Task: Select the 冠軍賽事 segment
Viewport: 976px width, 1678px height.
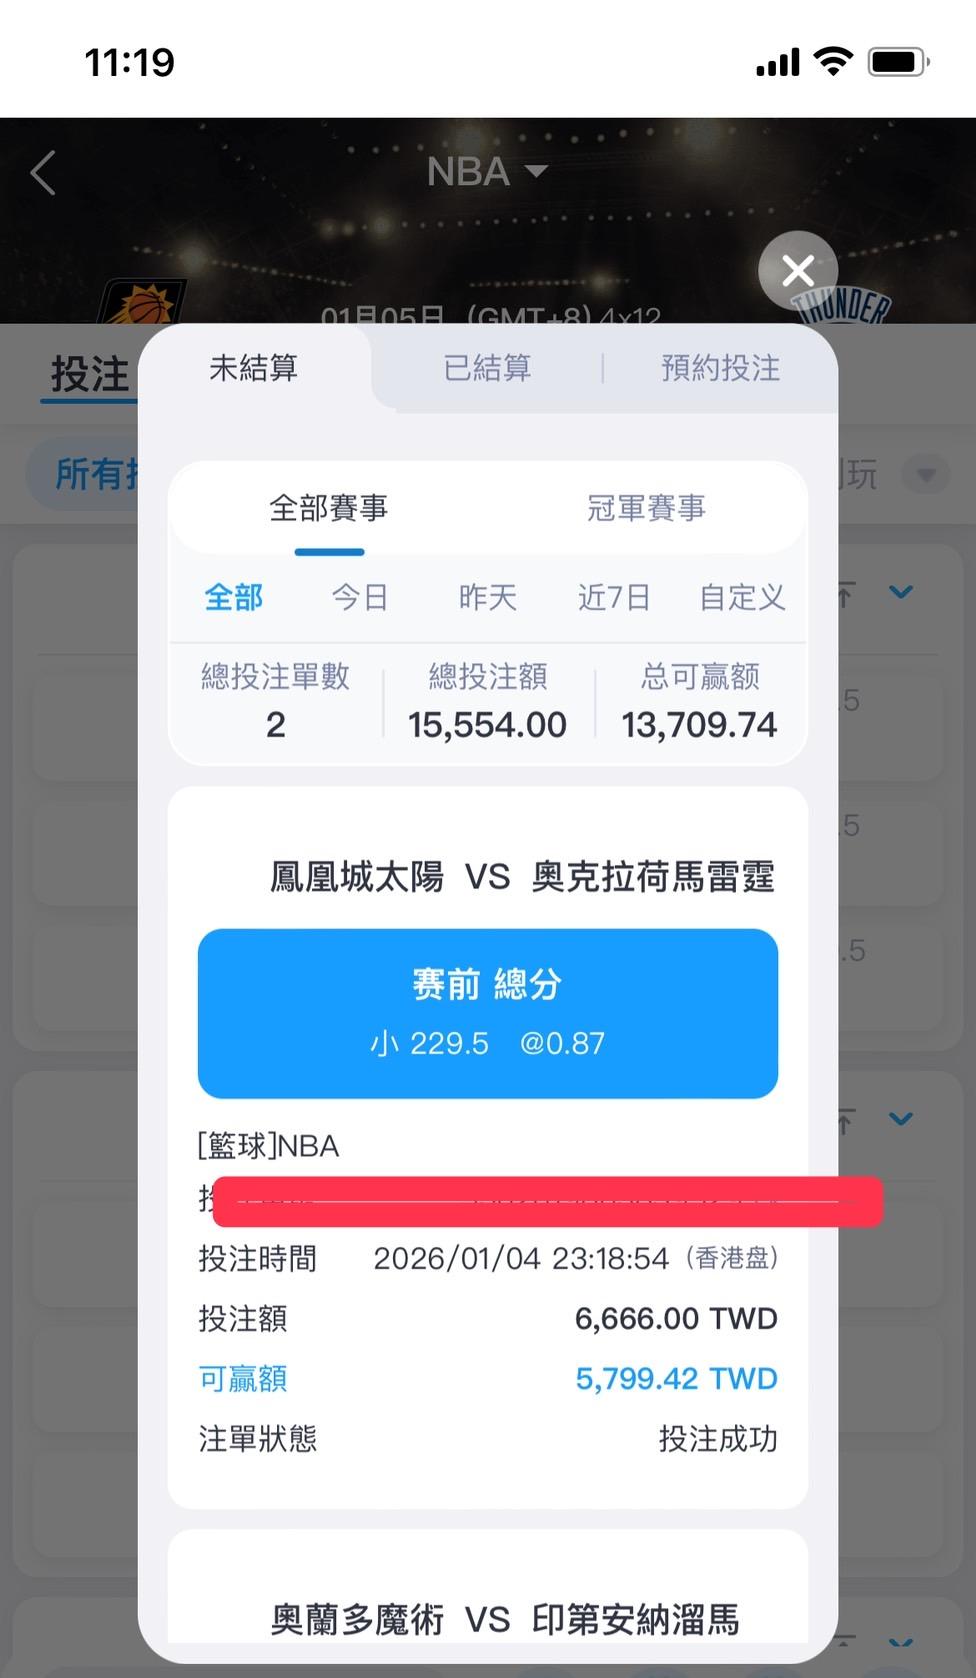Action: click(x=646, y=508)
